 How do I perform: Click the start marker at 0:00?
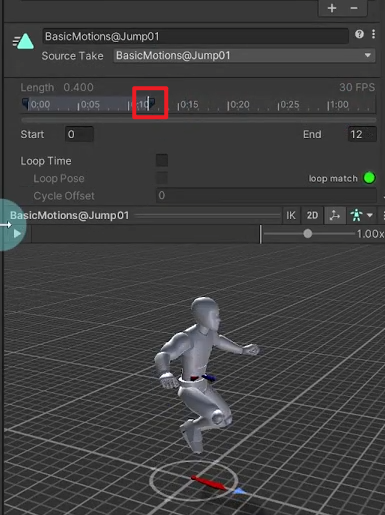pyautogui.click(x=26, y=103)
